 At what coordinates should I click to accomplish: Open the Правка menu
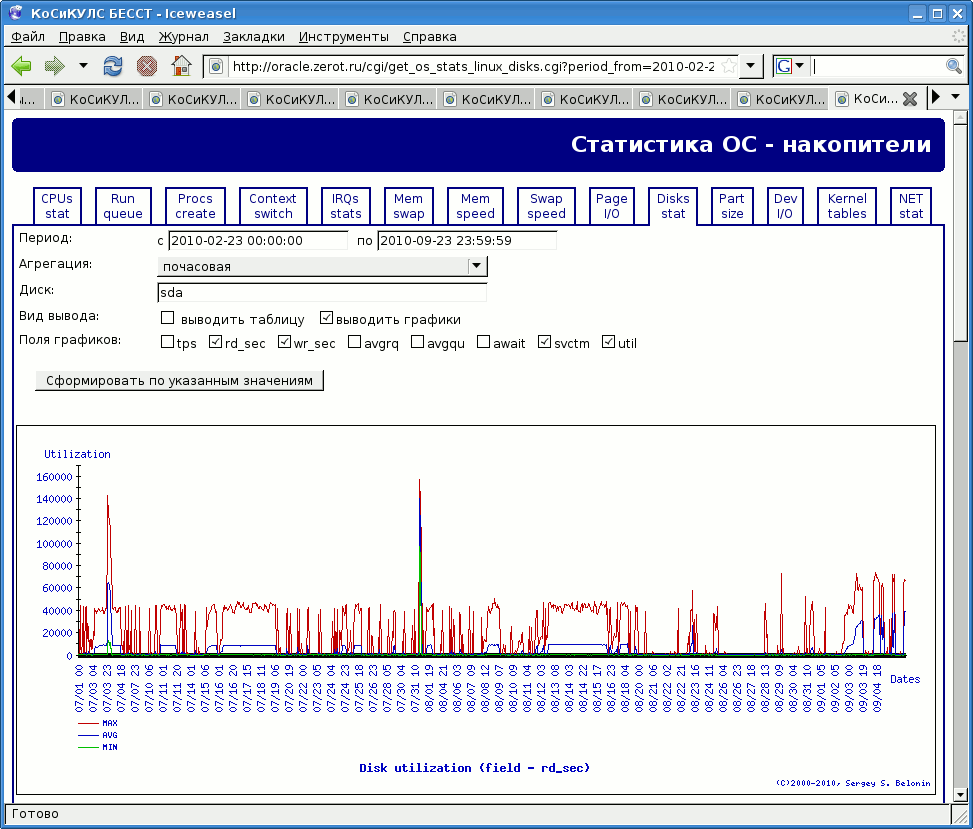tap(82, 37)
